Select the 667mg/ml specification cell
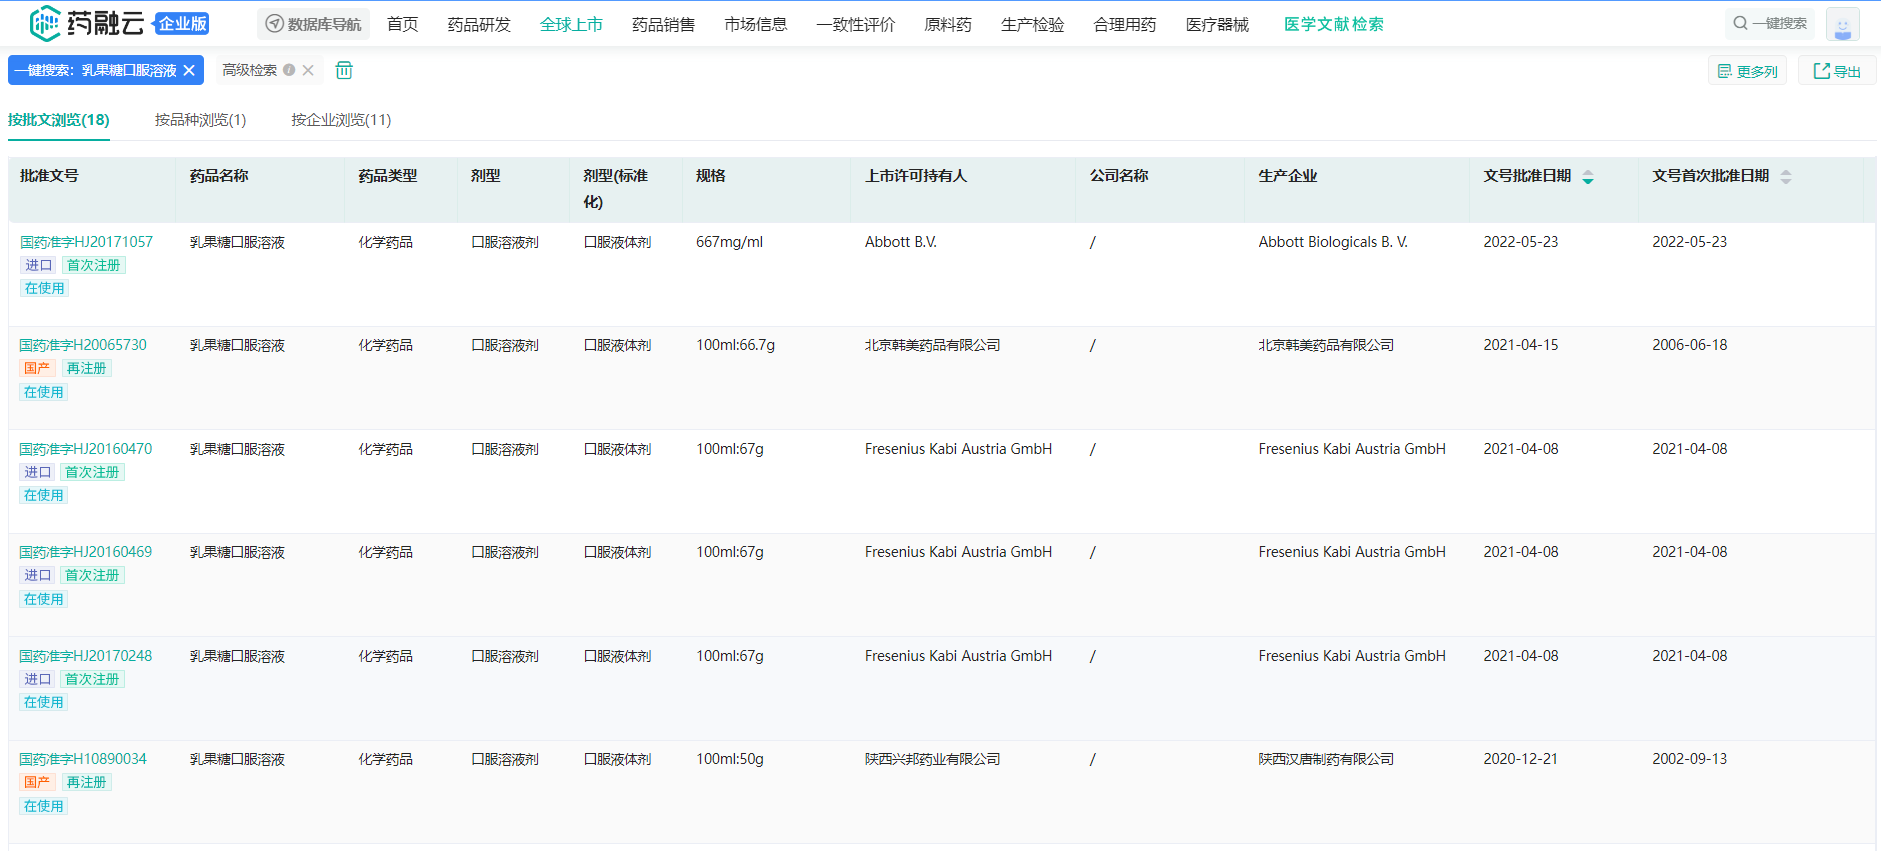This screenshot has height=851, width=1881. tap(730, 242)
